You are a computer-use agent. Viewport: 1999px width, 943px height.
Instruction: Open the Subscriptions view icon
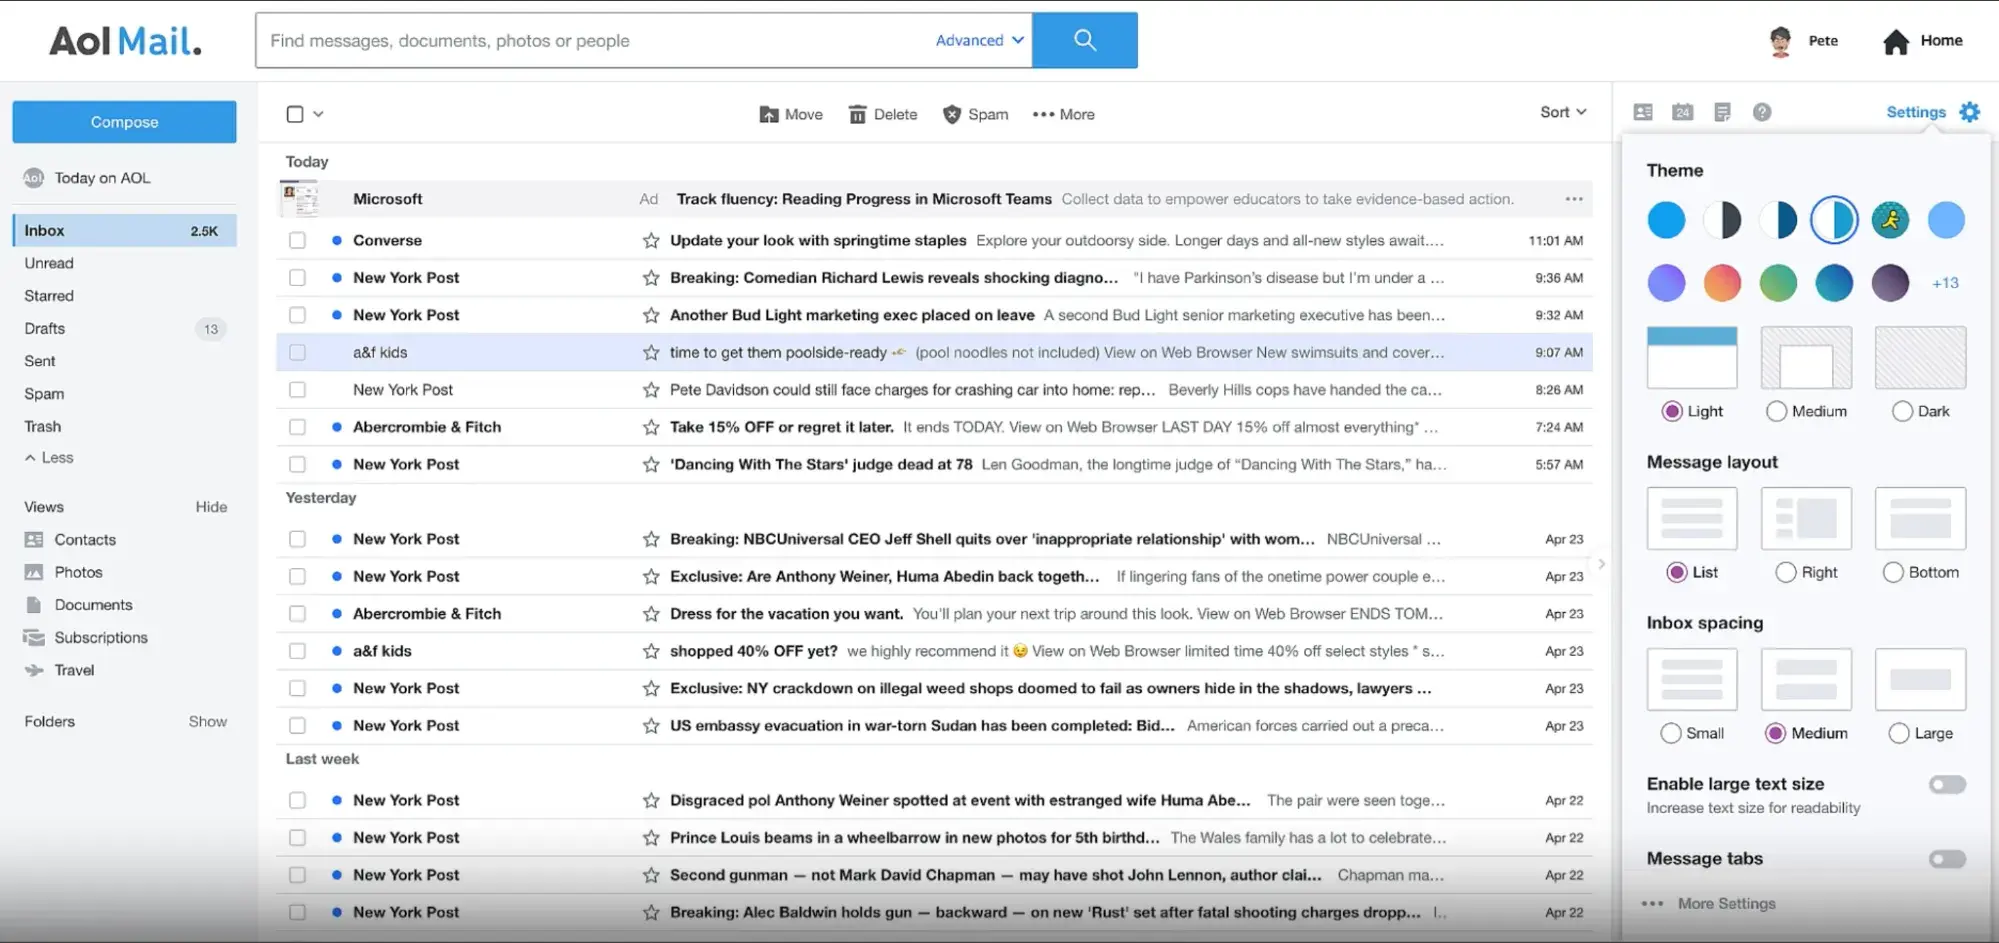click(x=34, y=637)
